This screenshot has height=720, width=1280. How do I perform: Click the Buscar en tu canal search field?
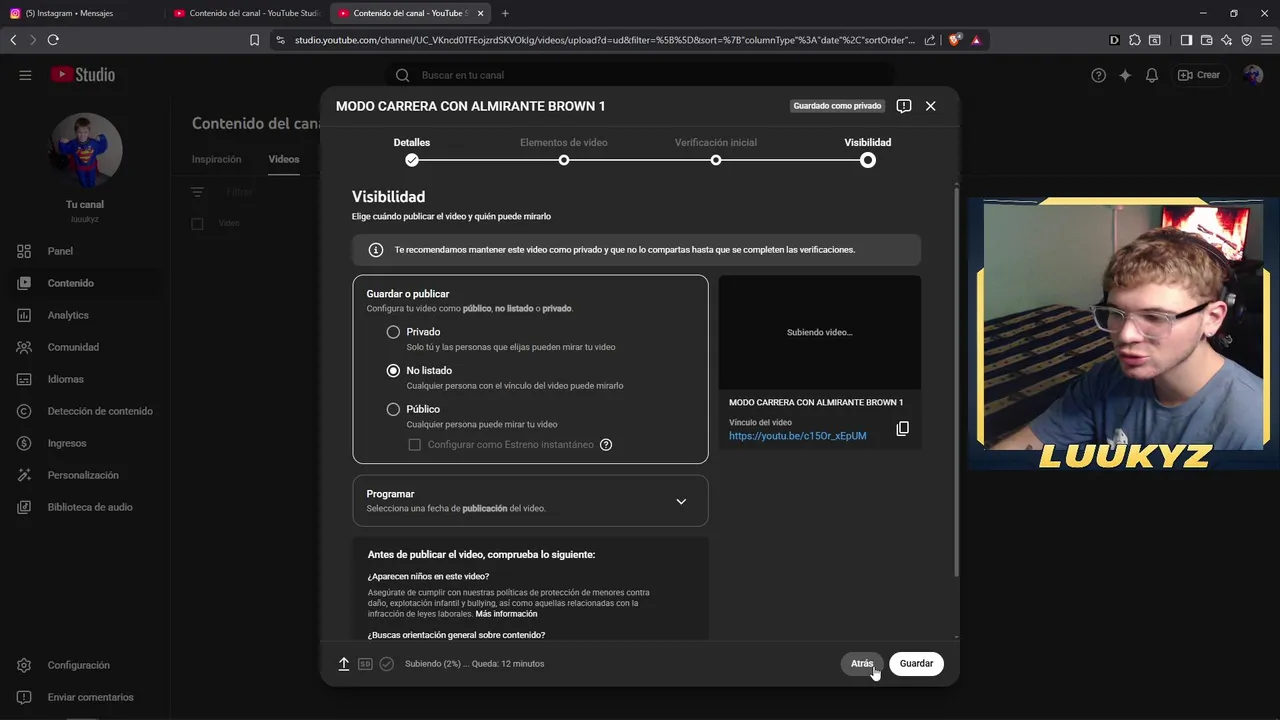pyautogui.click(x=640, y=75)
